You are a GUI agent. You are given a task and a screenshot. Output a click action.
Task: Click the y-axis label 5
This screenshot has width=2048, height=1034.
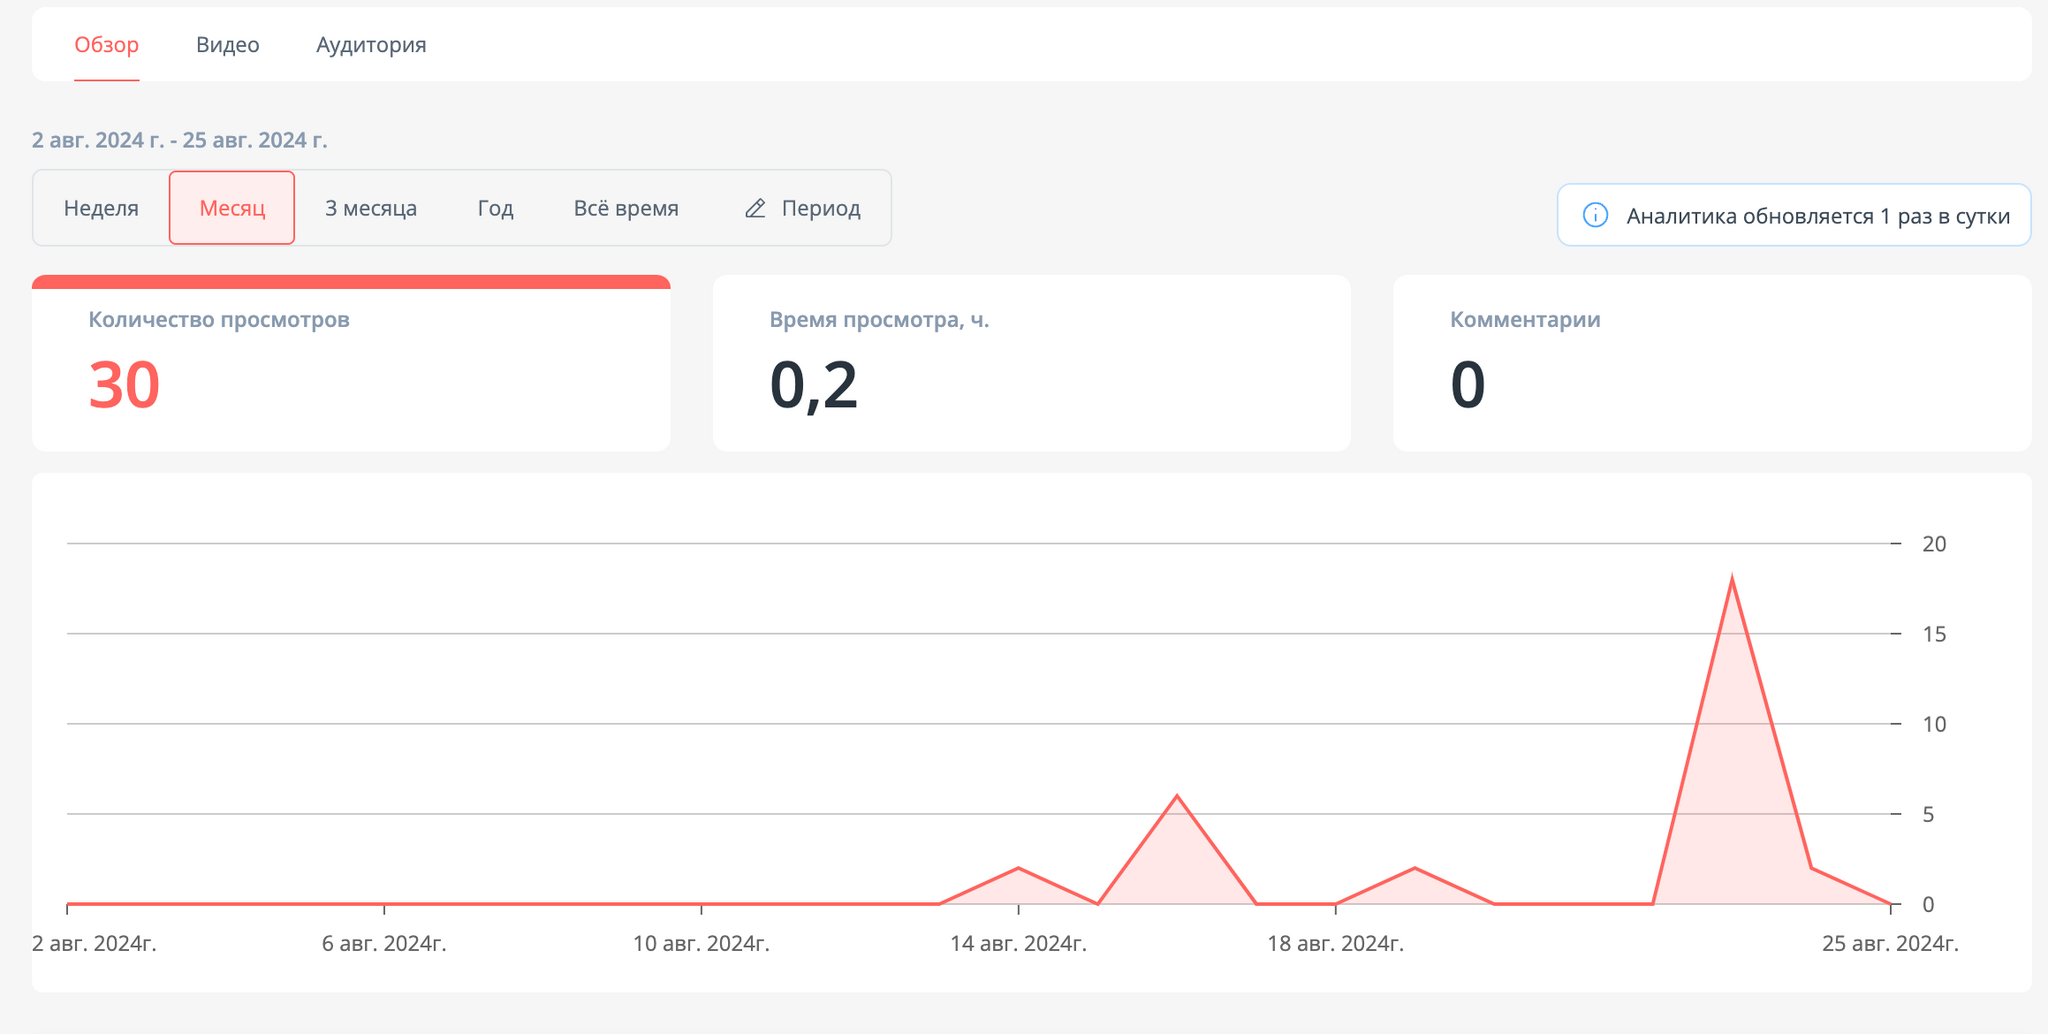click(x=1928, y=814)
